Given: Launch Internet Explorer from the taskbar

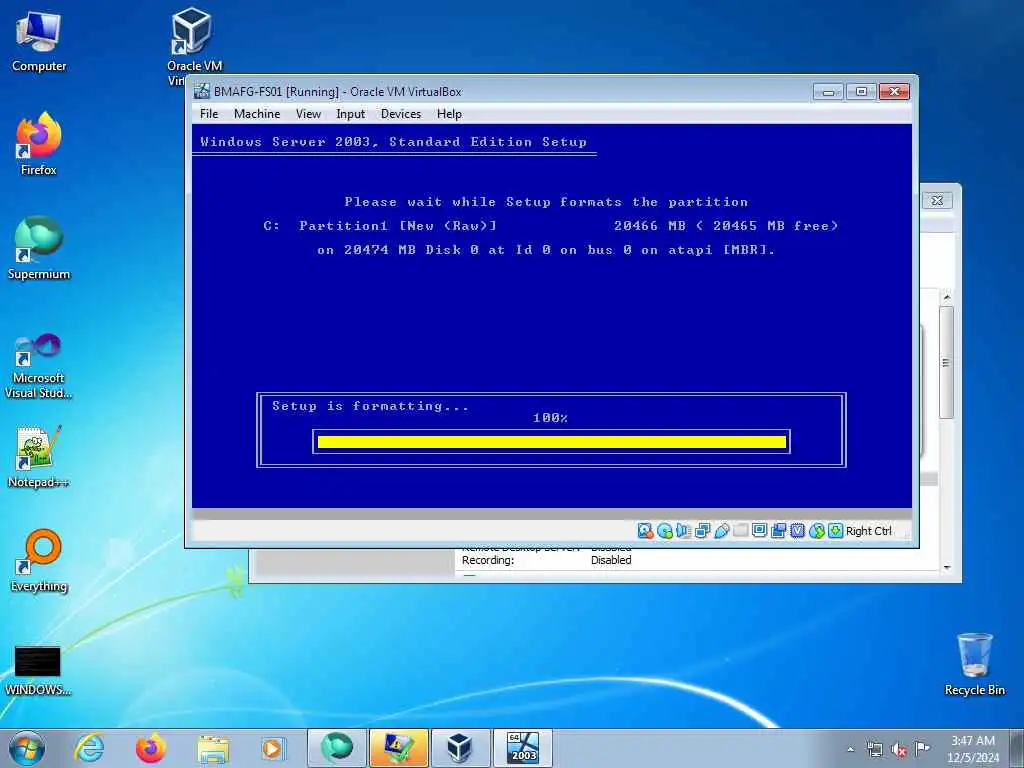Looking at the screenshot, I should pos(89,748).
